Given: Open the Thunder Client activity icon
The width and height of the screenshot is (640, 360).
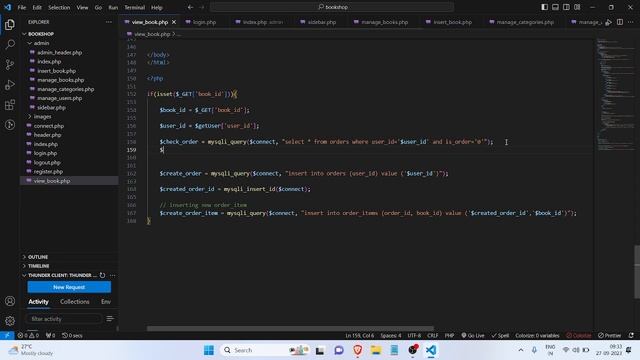Looking at the screenshot, I should click(x=10, y=124).
